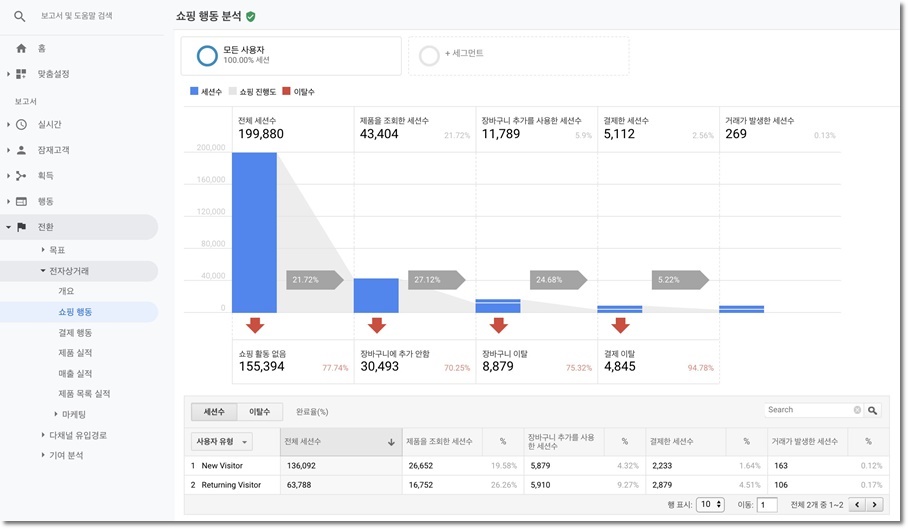Click the 맞춤설정 dashboard icon

21,74
